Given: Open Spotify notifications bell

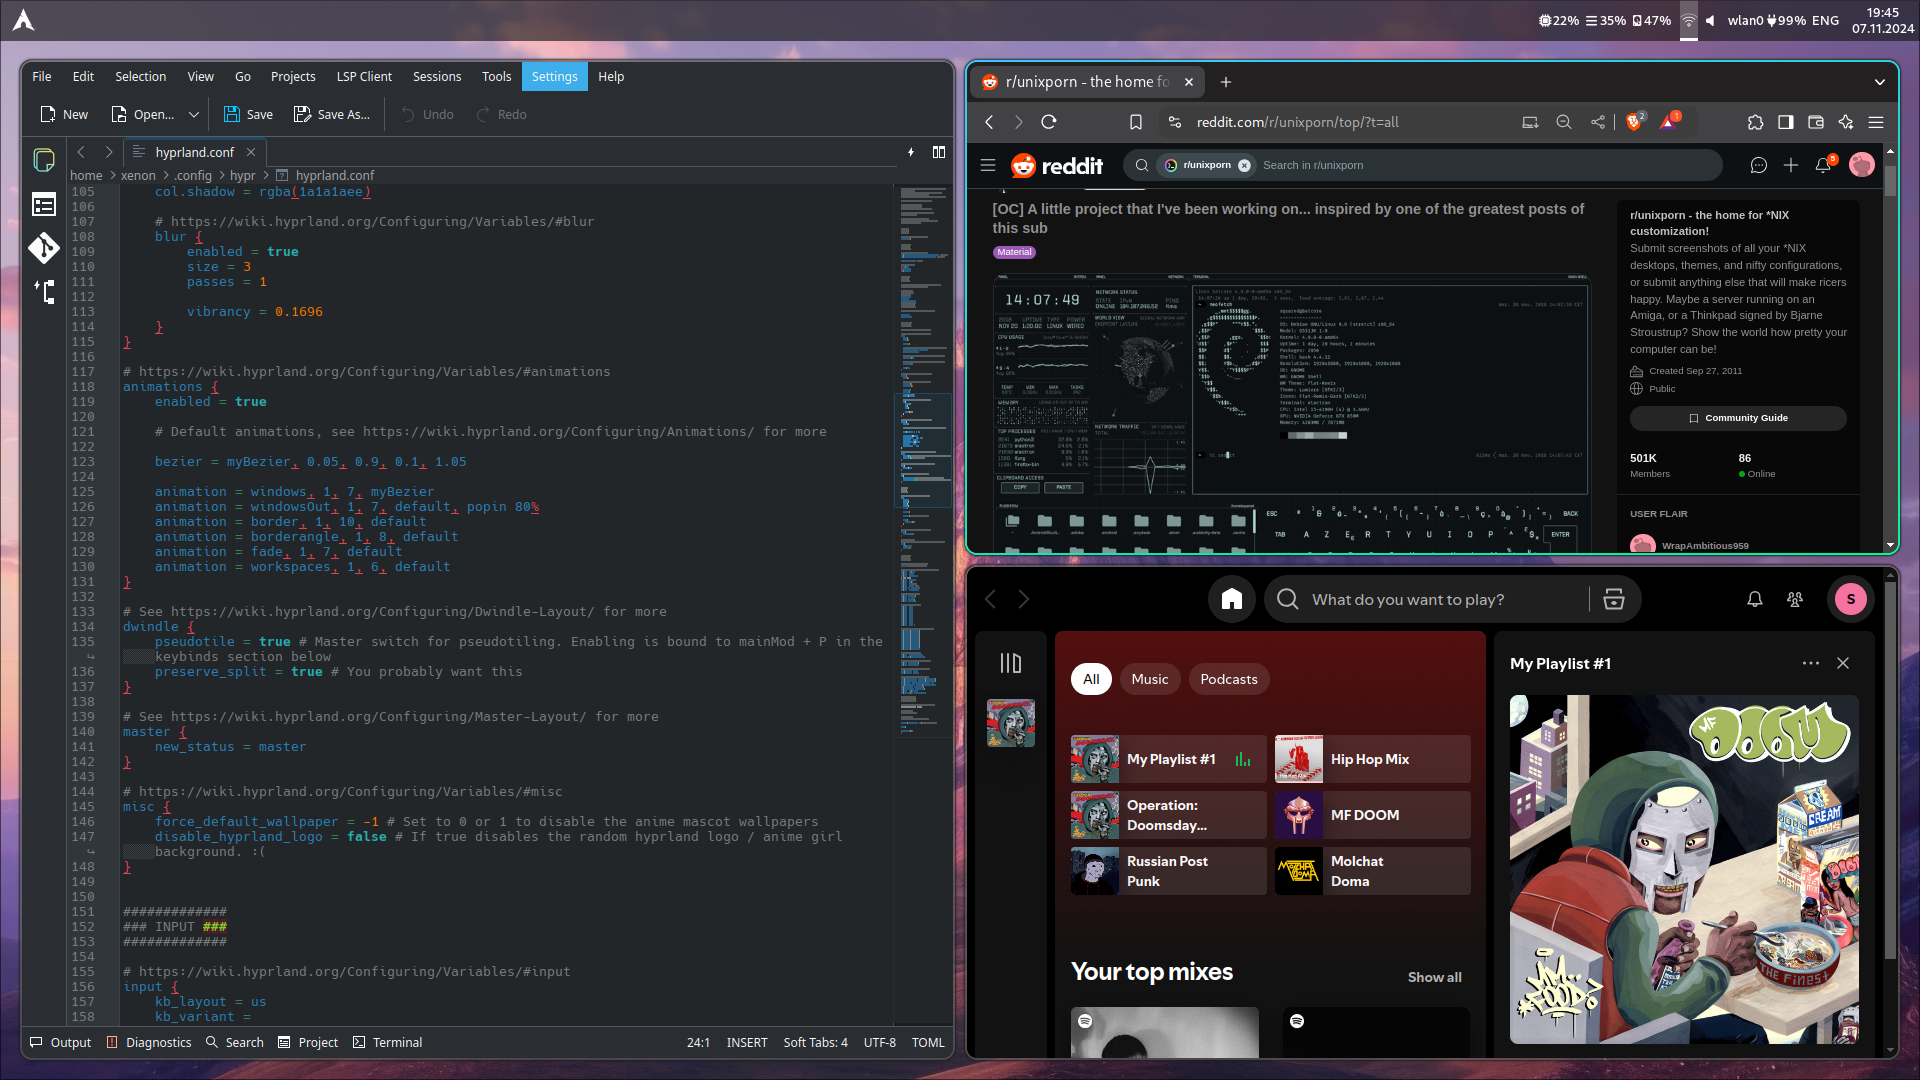Looking at the screenshot, I should pos(1754,599).
